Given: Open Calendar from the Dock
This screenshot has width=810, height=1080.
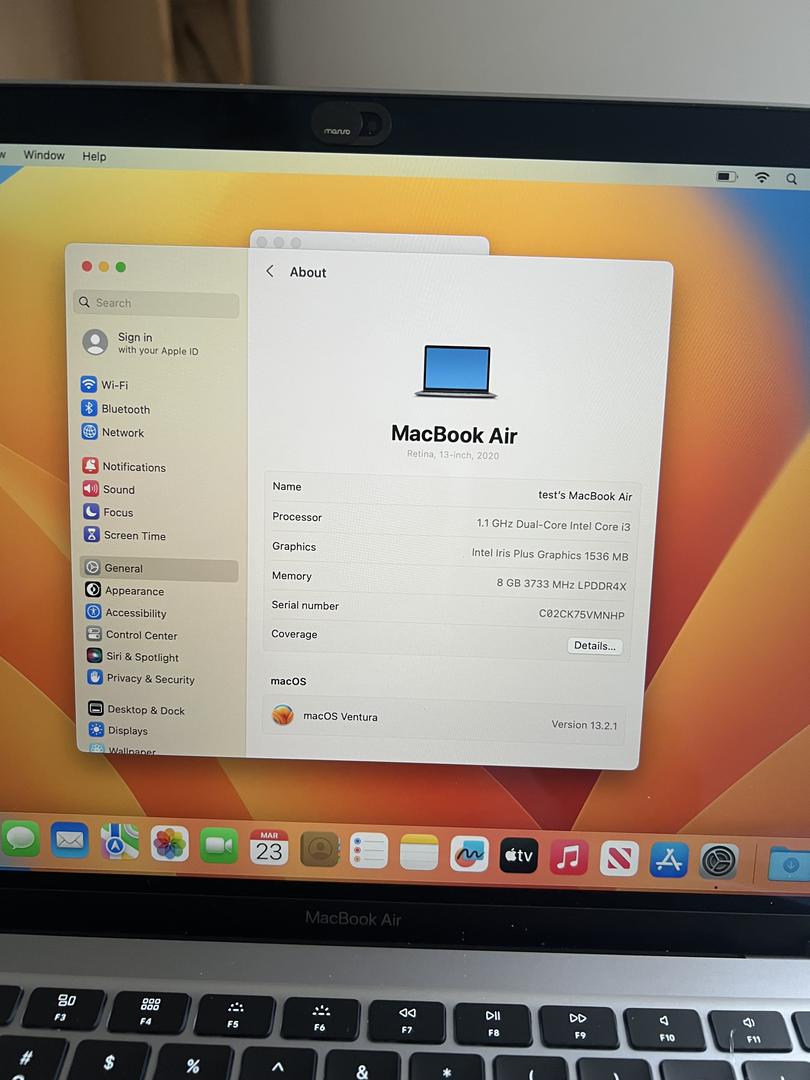Looking at the screenshot, I should 269,847.
